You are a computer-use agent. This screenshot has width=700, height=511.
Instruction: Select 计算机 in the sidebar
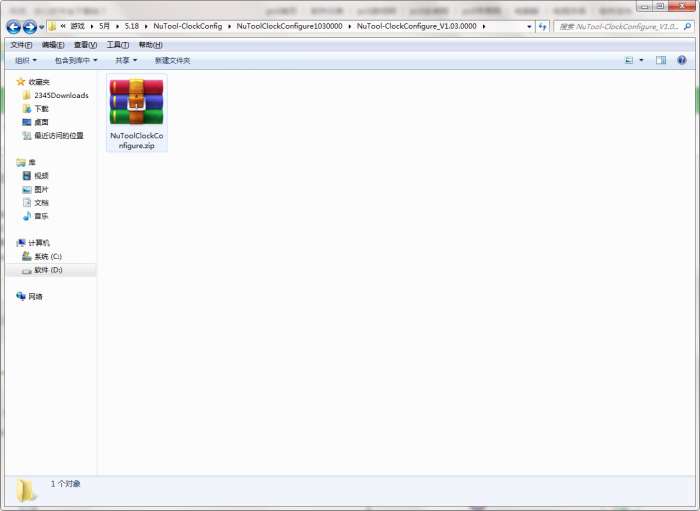(x=33, y=243)
